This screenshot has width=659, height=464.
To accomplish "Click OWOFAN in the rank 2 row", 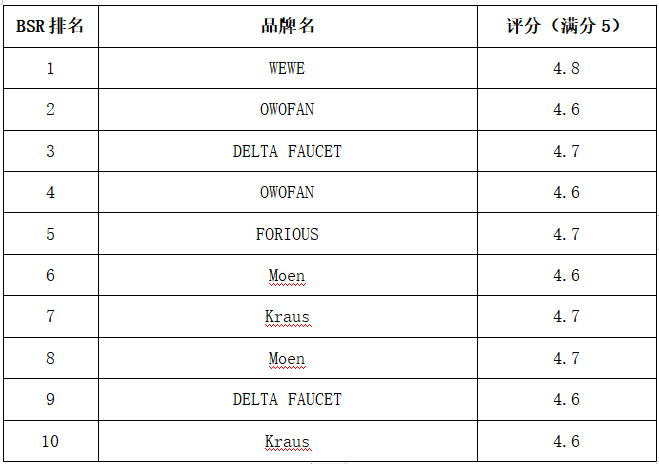I will pos(287,110).
